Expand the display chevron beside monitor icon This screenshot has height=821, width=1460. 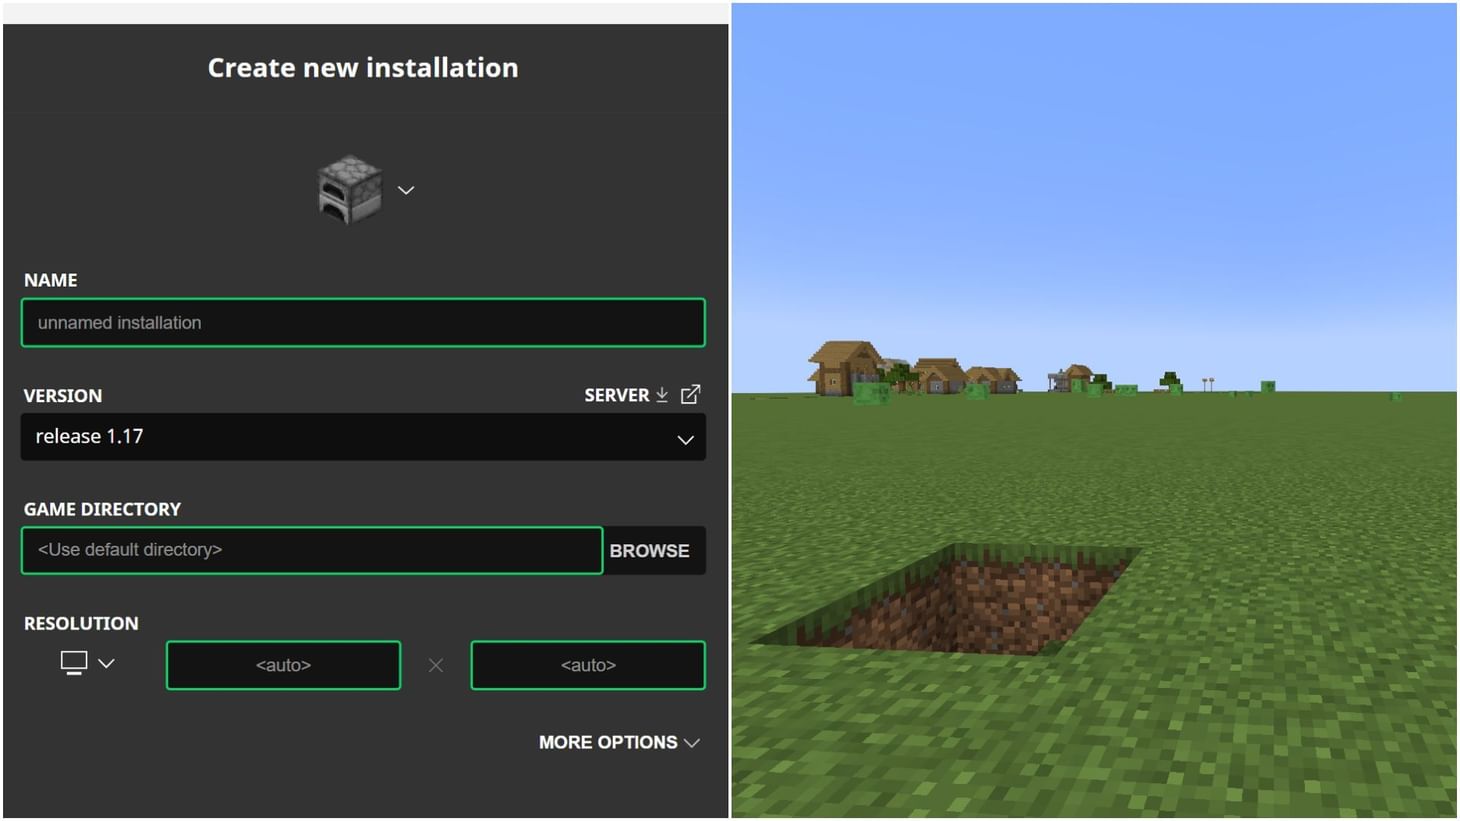coord(106,662)
